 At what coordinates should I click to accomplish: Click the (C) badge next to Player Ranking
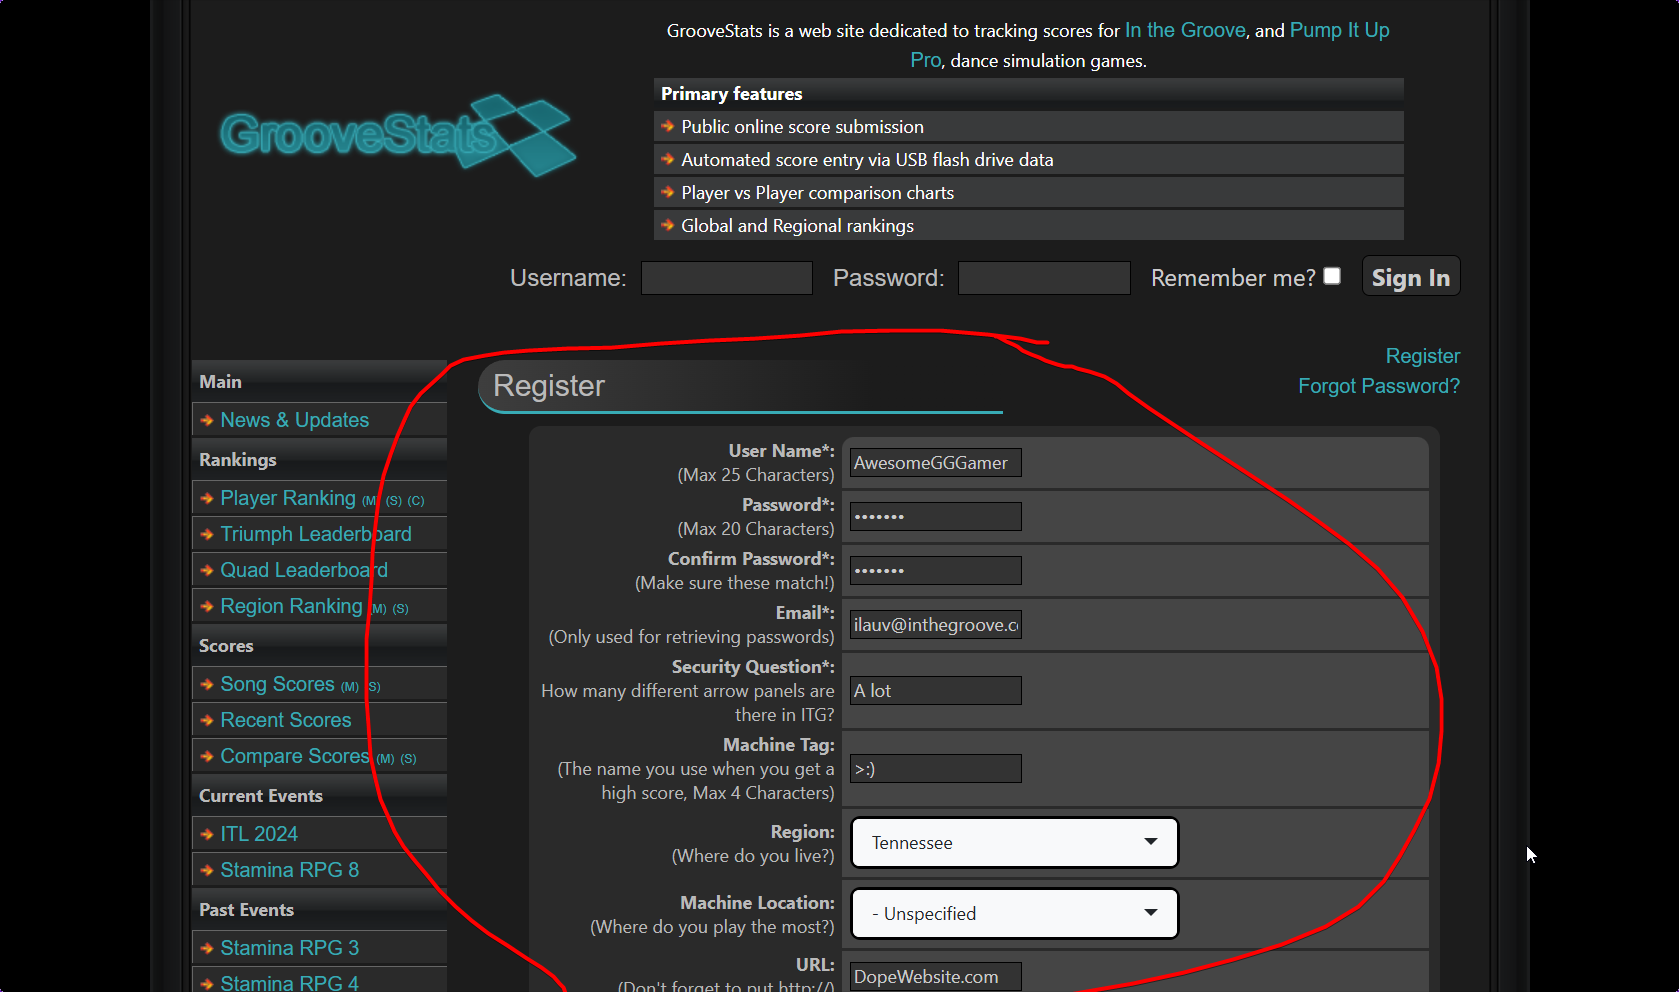point(416,501)
